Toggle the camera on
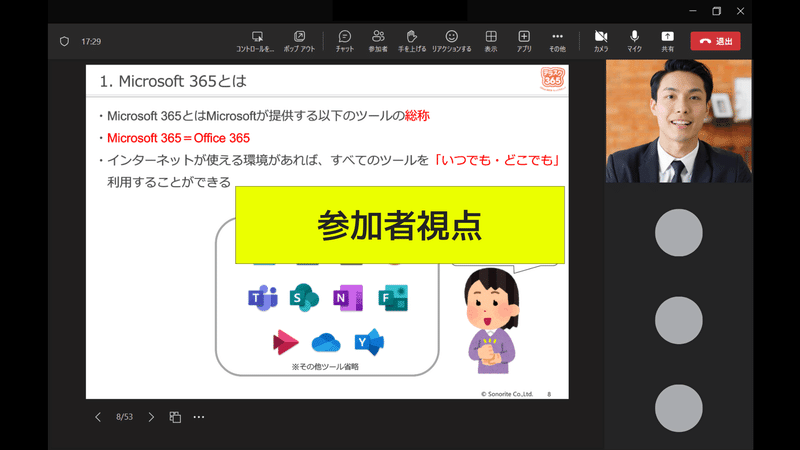Viewport: 800px width, 450px height. pyautogui.click(x=601, y=41)
